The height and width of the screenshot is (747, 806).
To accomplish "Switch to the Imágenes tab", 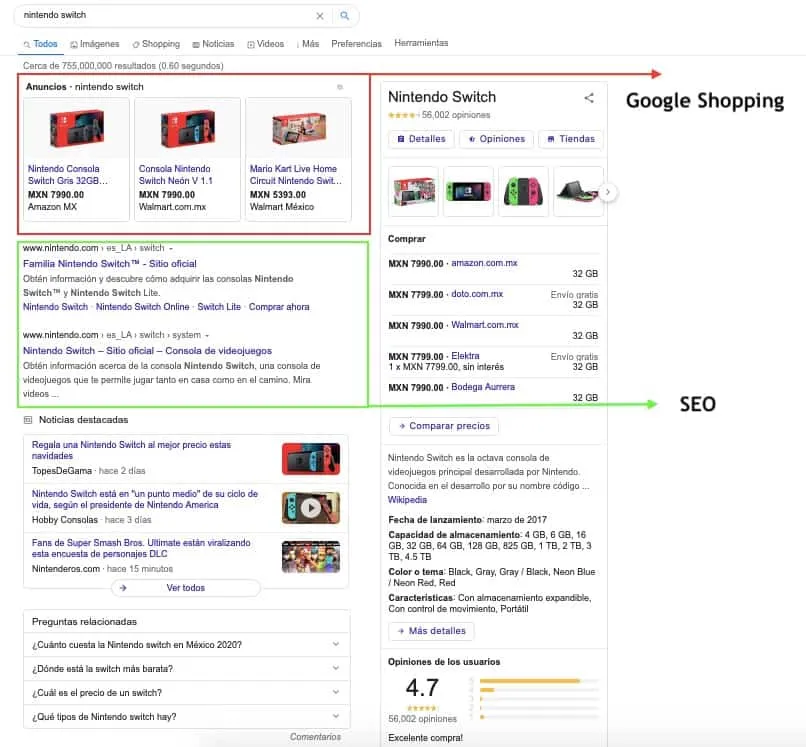I will click(95, 44).
